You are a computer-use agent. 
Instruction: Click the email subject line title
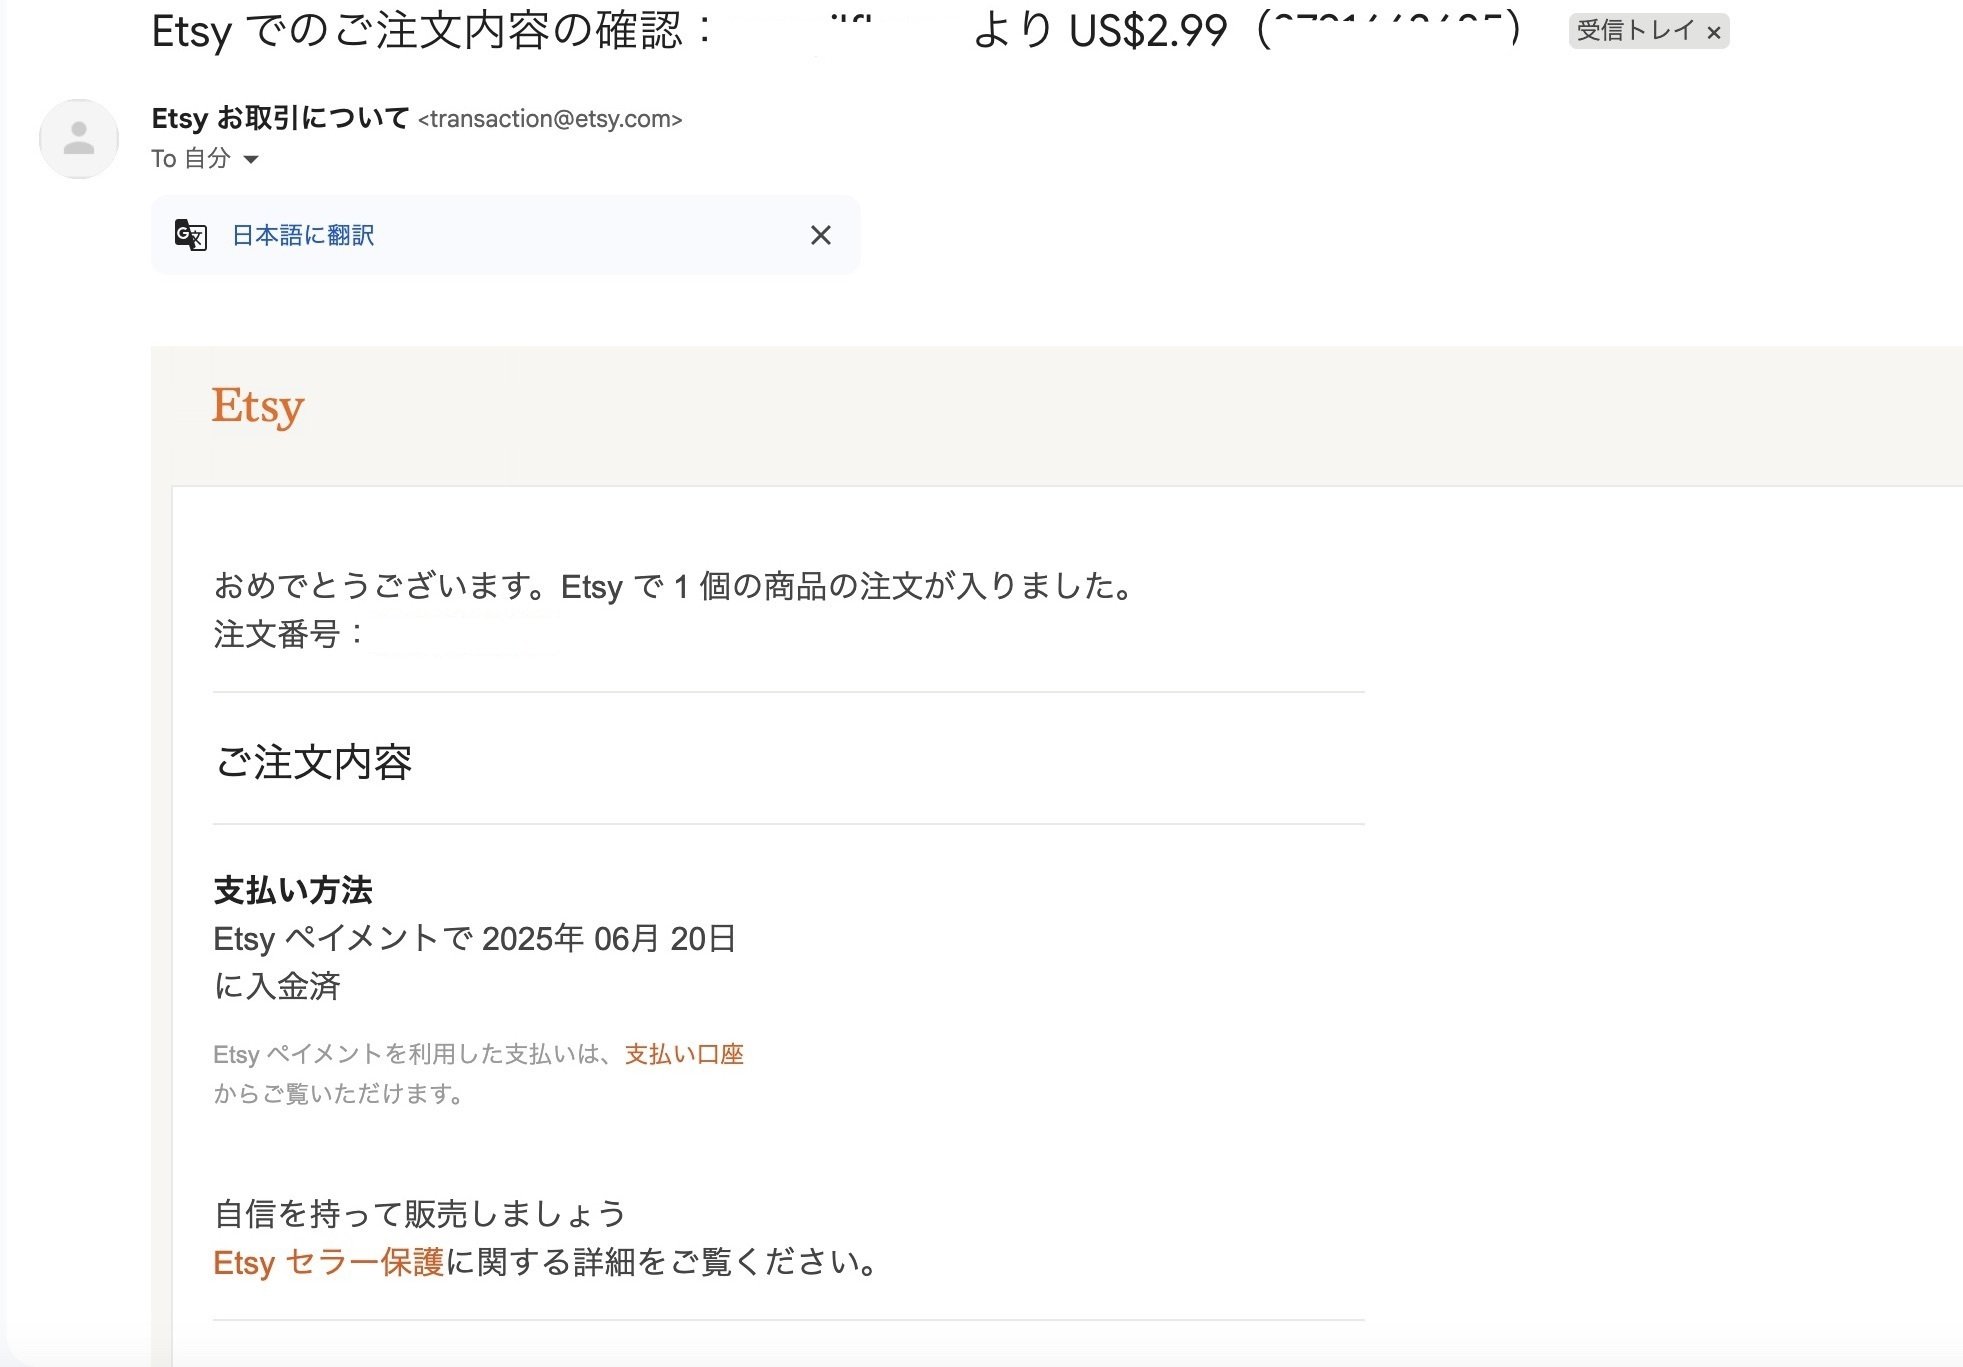[x=430, y=31]
